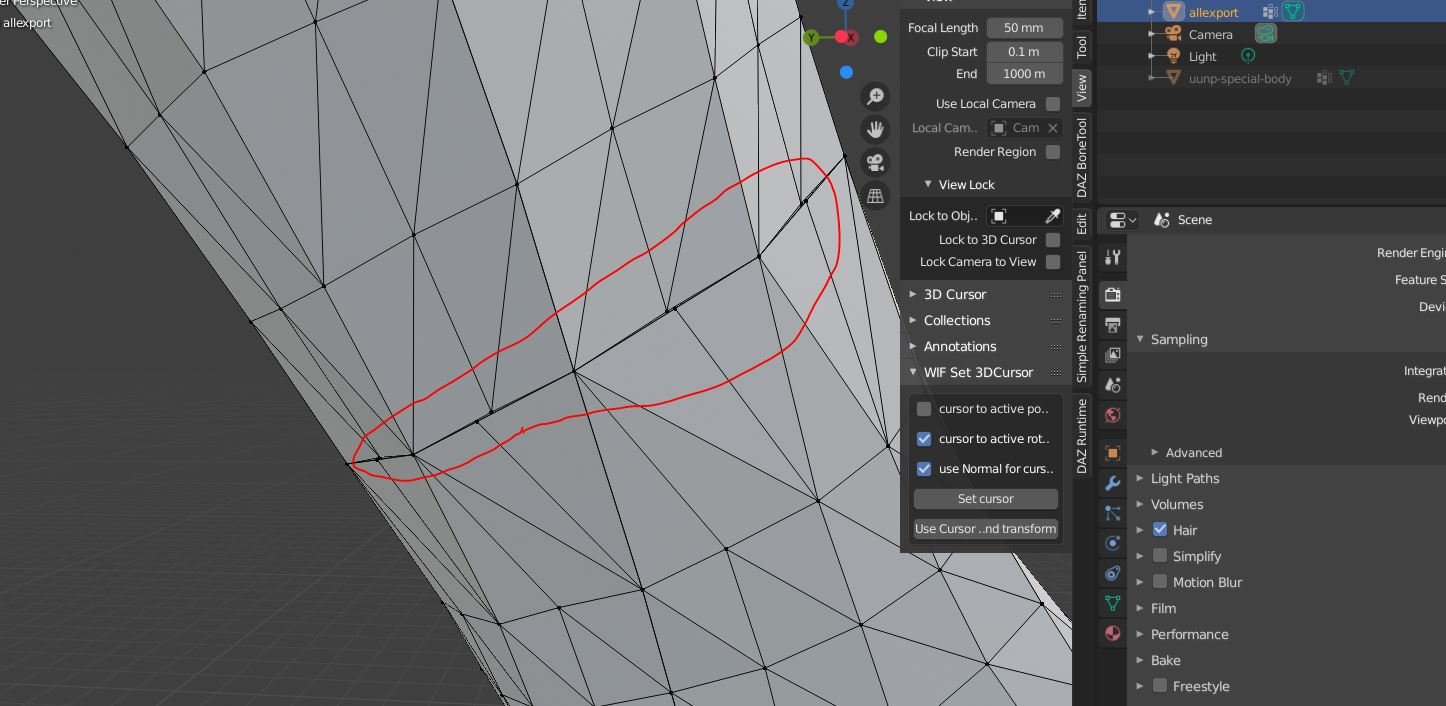Click light data icon beside Light row

pos(1248,56)
